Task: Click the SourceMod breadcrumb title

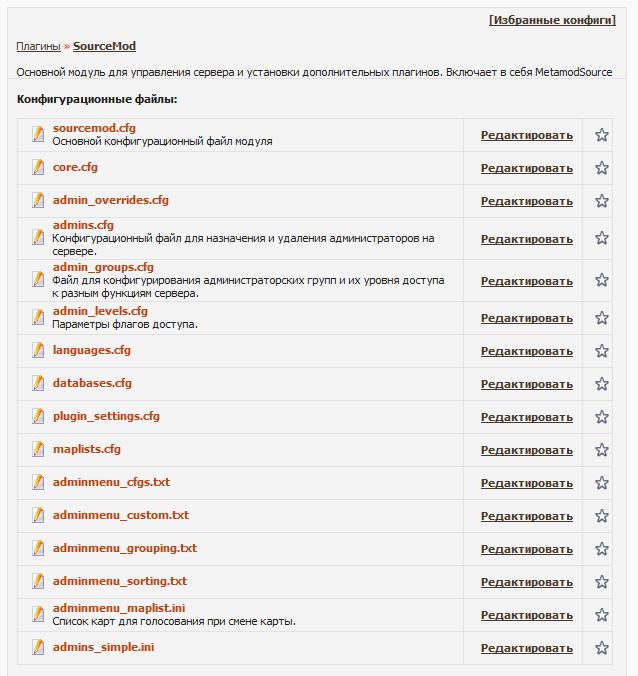Action: (x=104, y=46)
